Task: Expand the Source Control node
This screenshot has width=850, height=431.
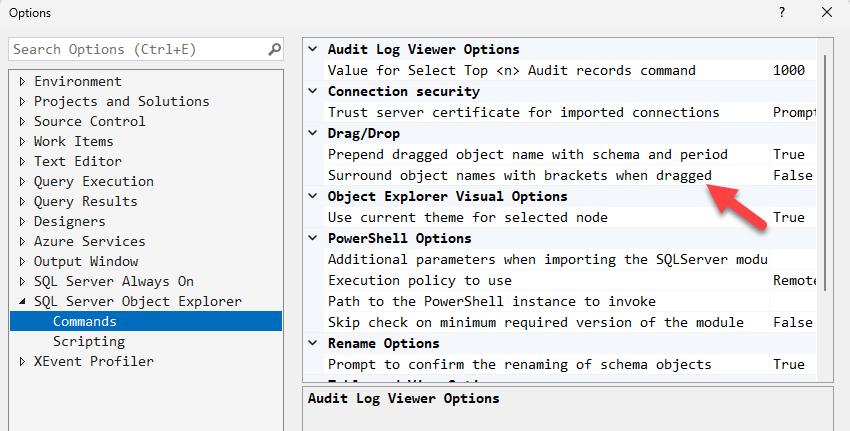Action: (22, 121)
